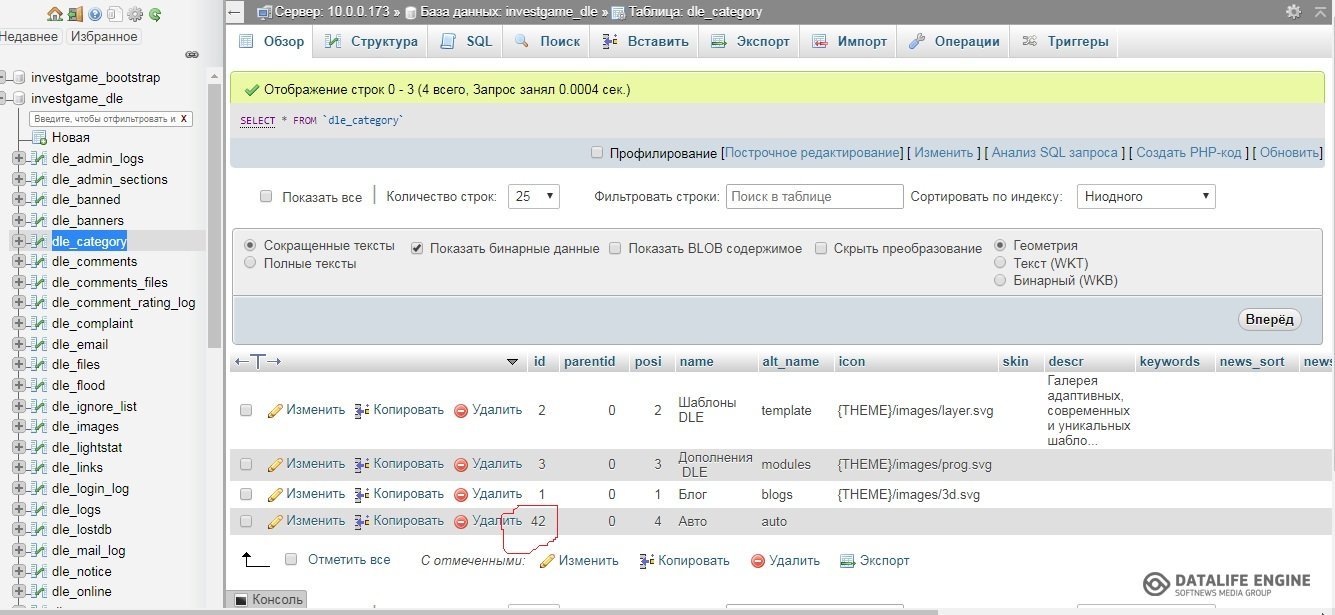Toggle Показать BLOB содержимое checkbox

615,248
